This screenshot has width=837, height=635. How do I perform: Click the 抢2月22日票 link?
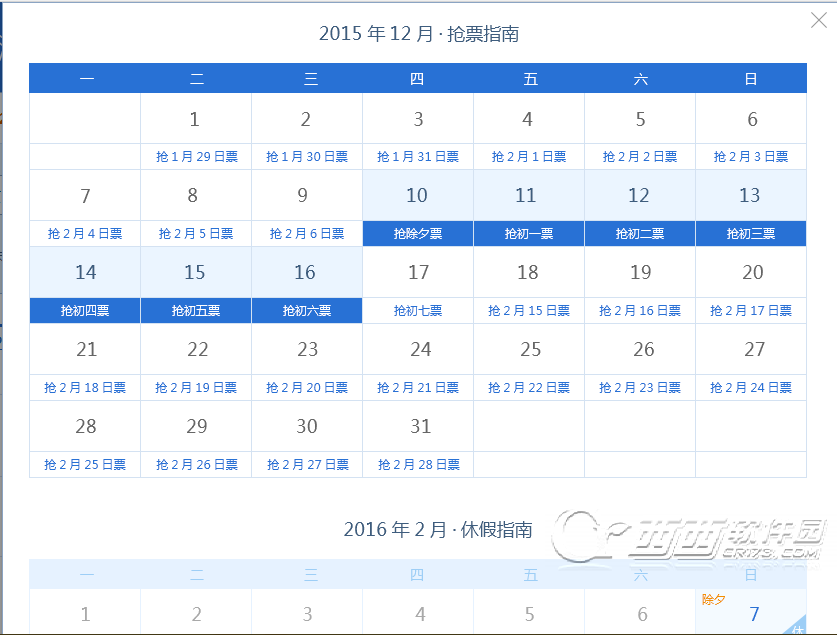tap(529, 387)
